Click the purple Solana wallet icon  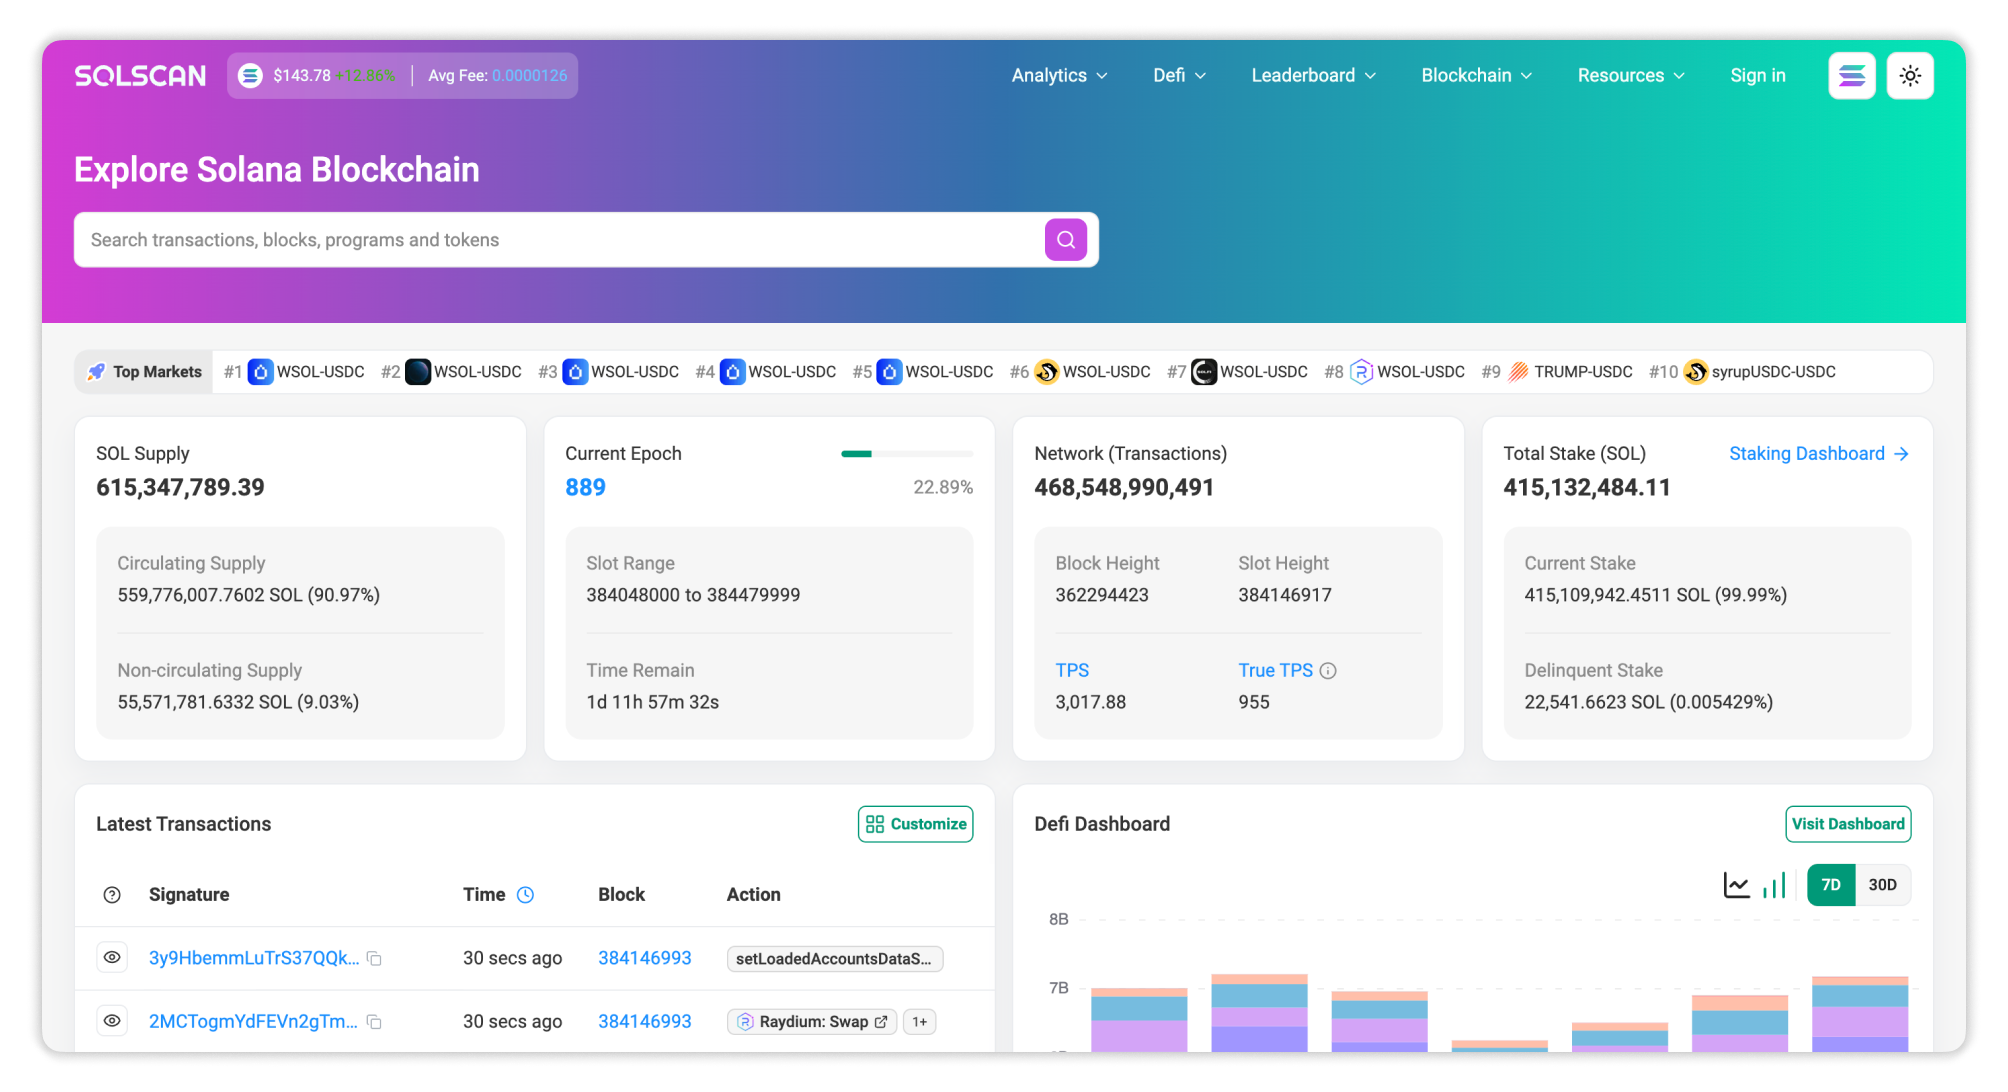1851,74
